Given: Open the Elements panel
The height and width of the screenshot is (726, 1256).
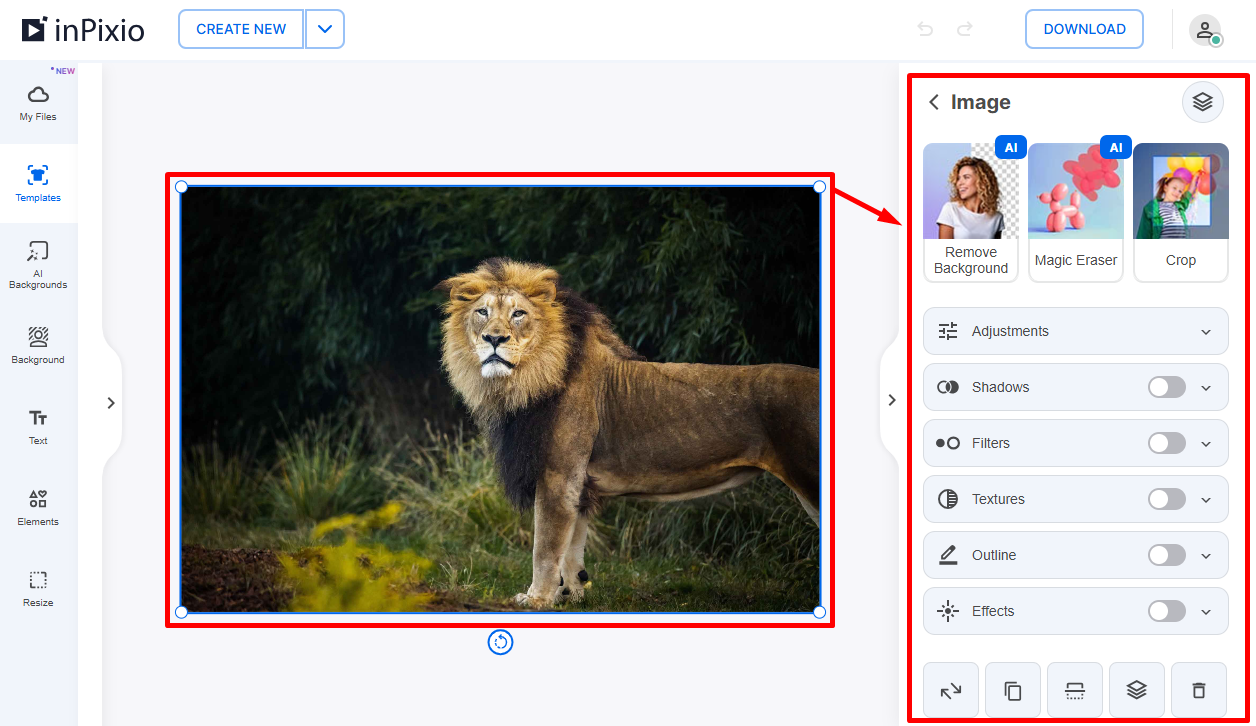Looking at the screenshot, I should click(x=38, y=507).
